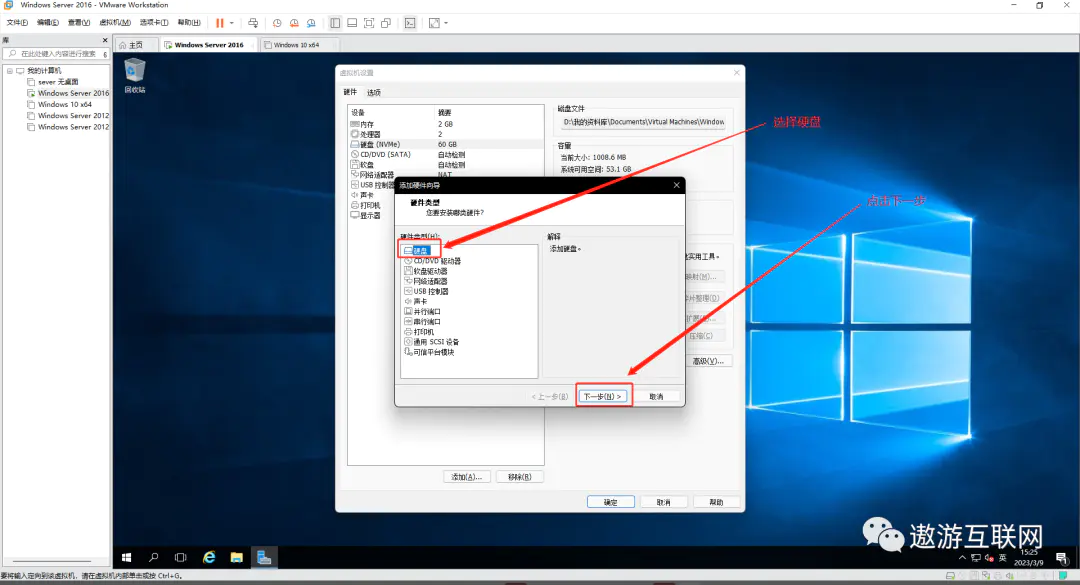Collapse the 我的计算机 tree node
This screenshot has width=1080, height=585.
9,70
